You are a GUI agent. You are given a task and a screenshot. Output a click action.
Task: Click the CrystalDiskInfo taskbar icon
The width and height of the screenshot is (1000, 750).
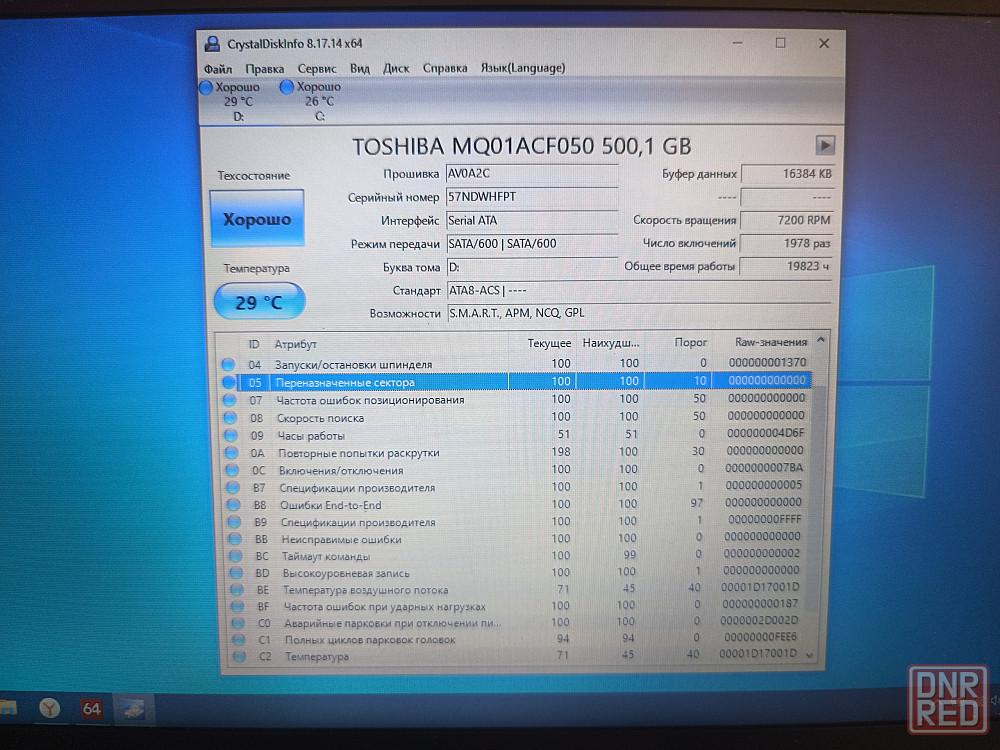coord(131,708)
